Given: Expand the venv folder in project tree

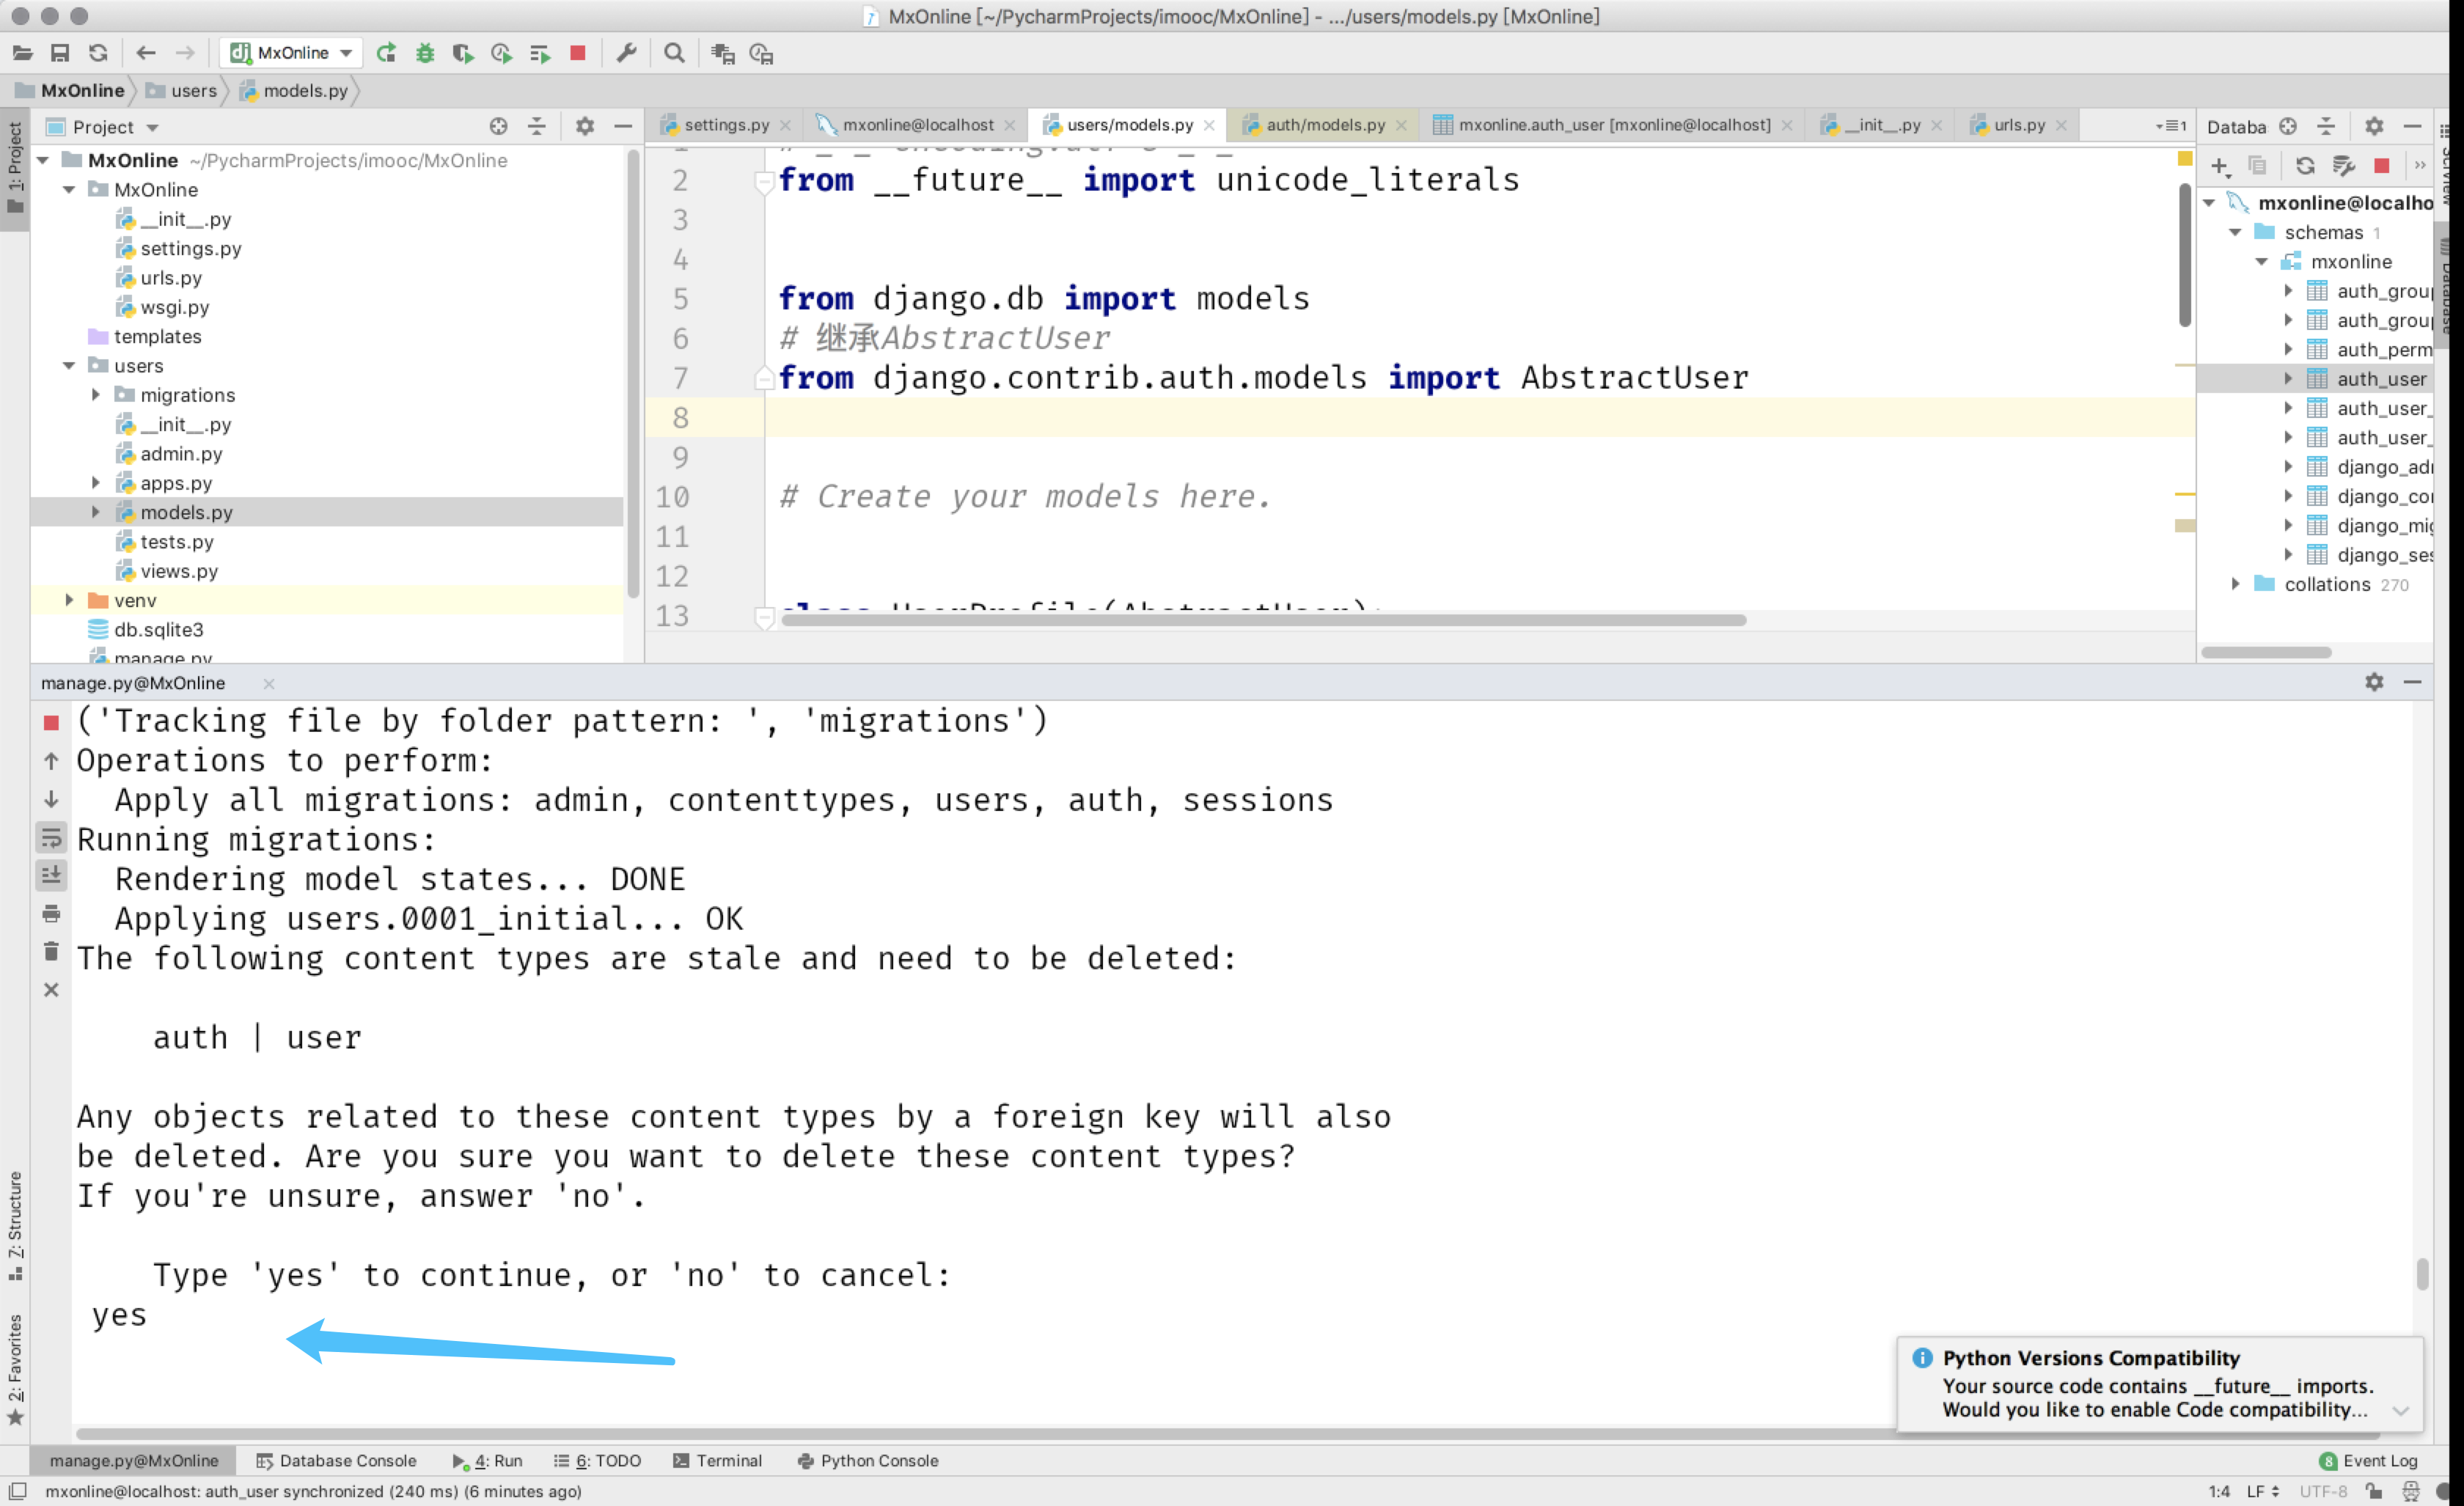Looking at the screenshot, I should tap(69, 600).
